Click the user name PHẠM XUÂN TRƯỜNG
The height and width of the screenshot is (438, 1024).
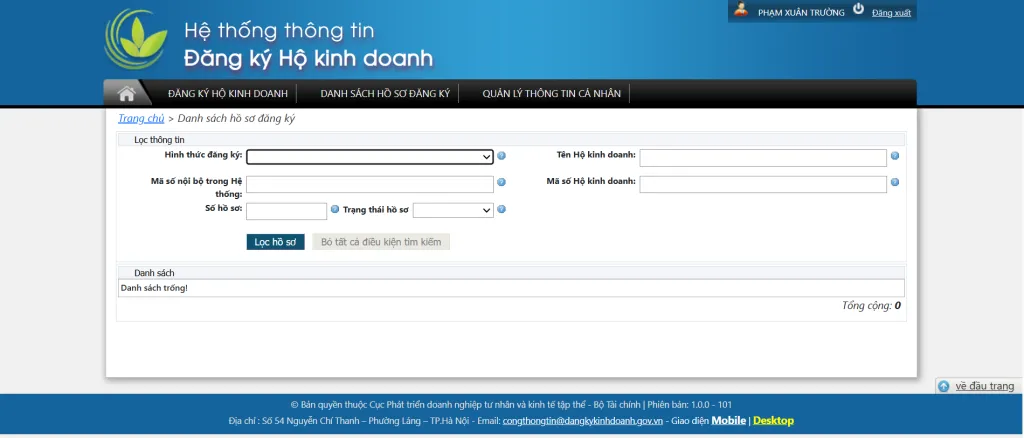801,12
